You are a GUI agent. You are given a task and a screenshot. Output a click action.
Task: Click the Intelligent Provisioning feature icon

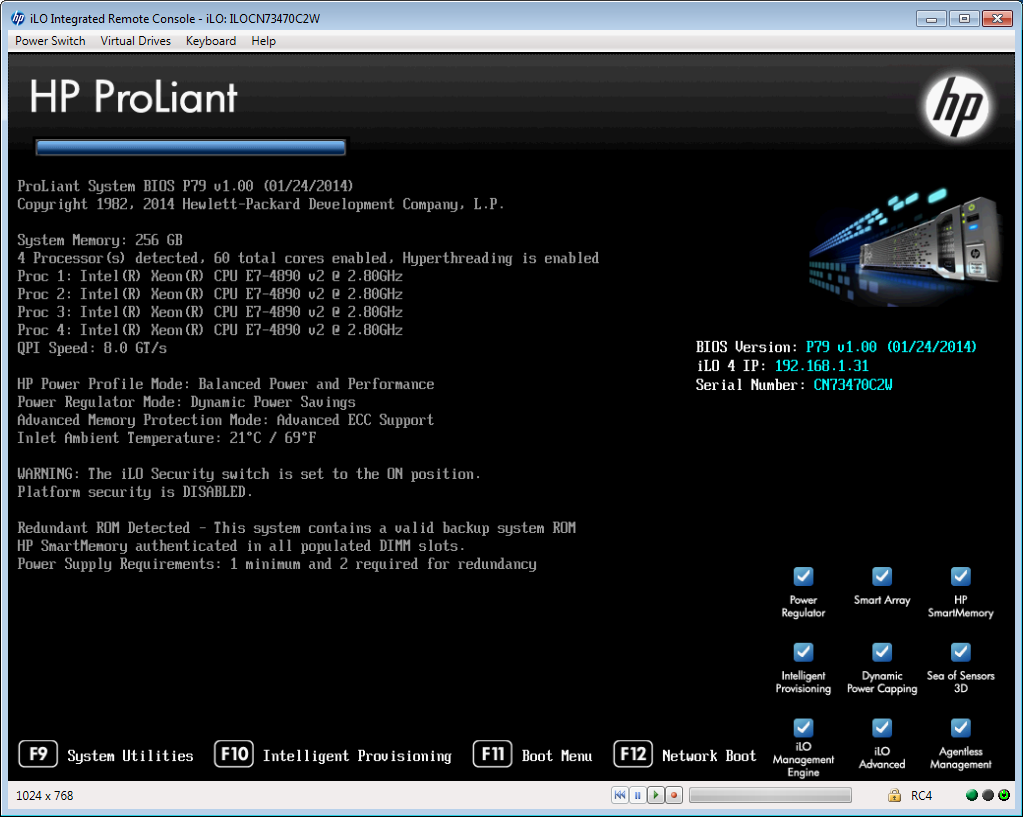pyautogui.click(x=803, y=651)
